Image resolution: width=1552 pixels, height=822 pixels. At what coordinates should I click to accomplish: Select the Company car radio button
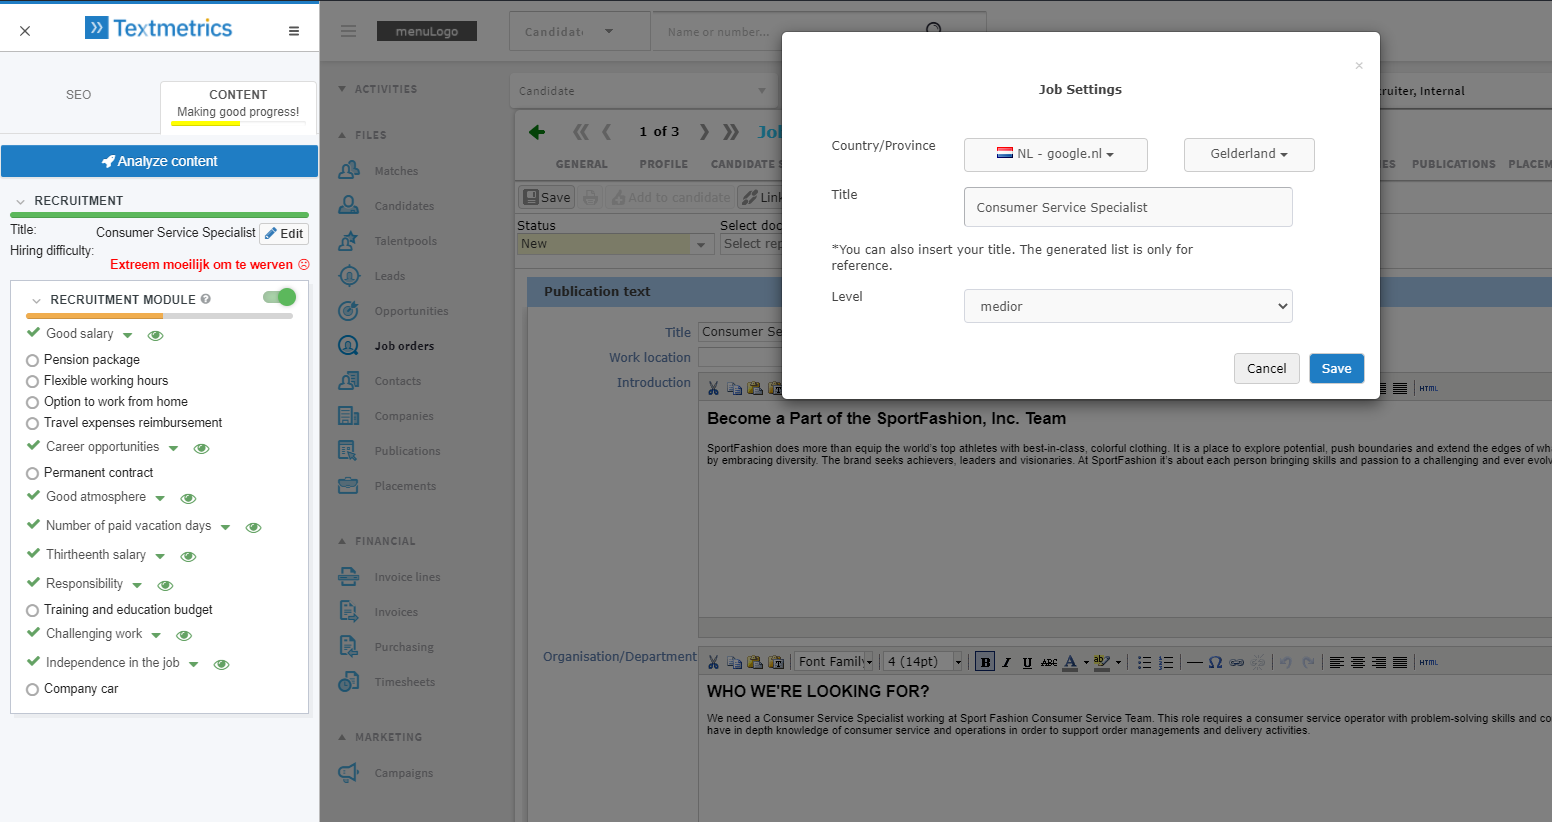pyautogui.click(x=32, y=689)
